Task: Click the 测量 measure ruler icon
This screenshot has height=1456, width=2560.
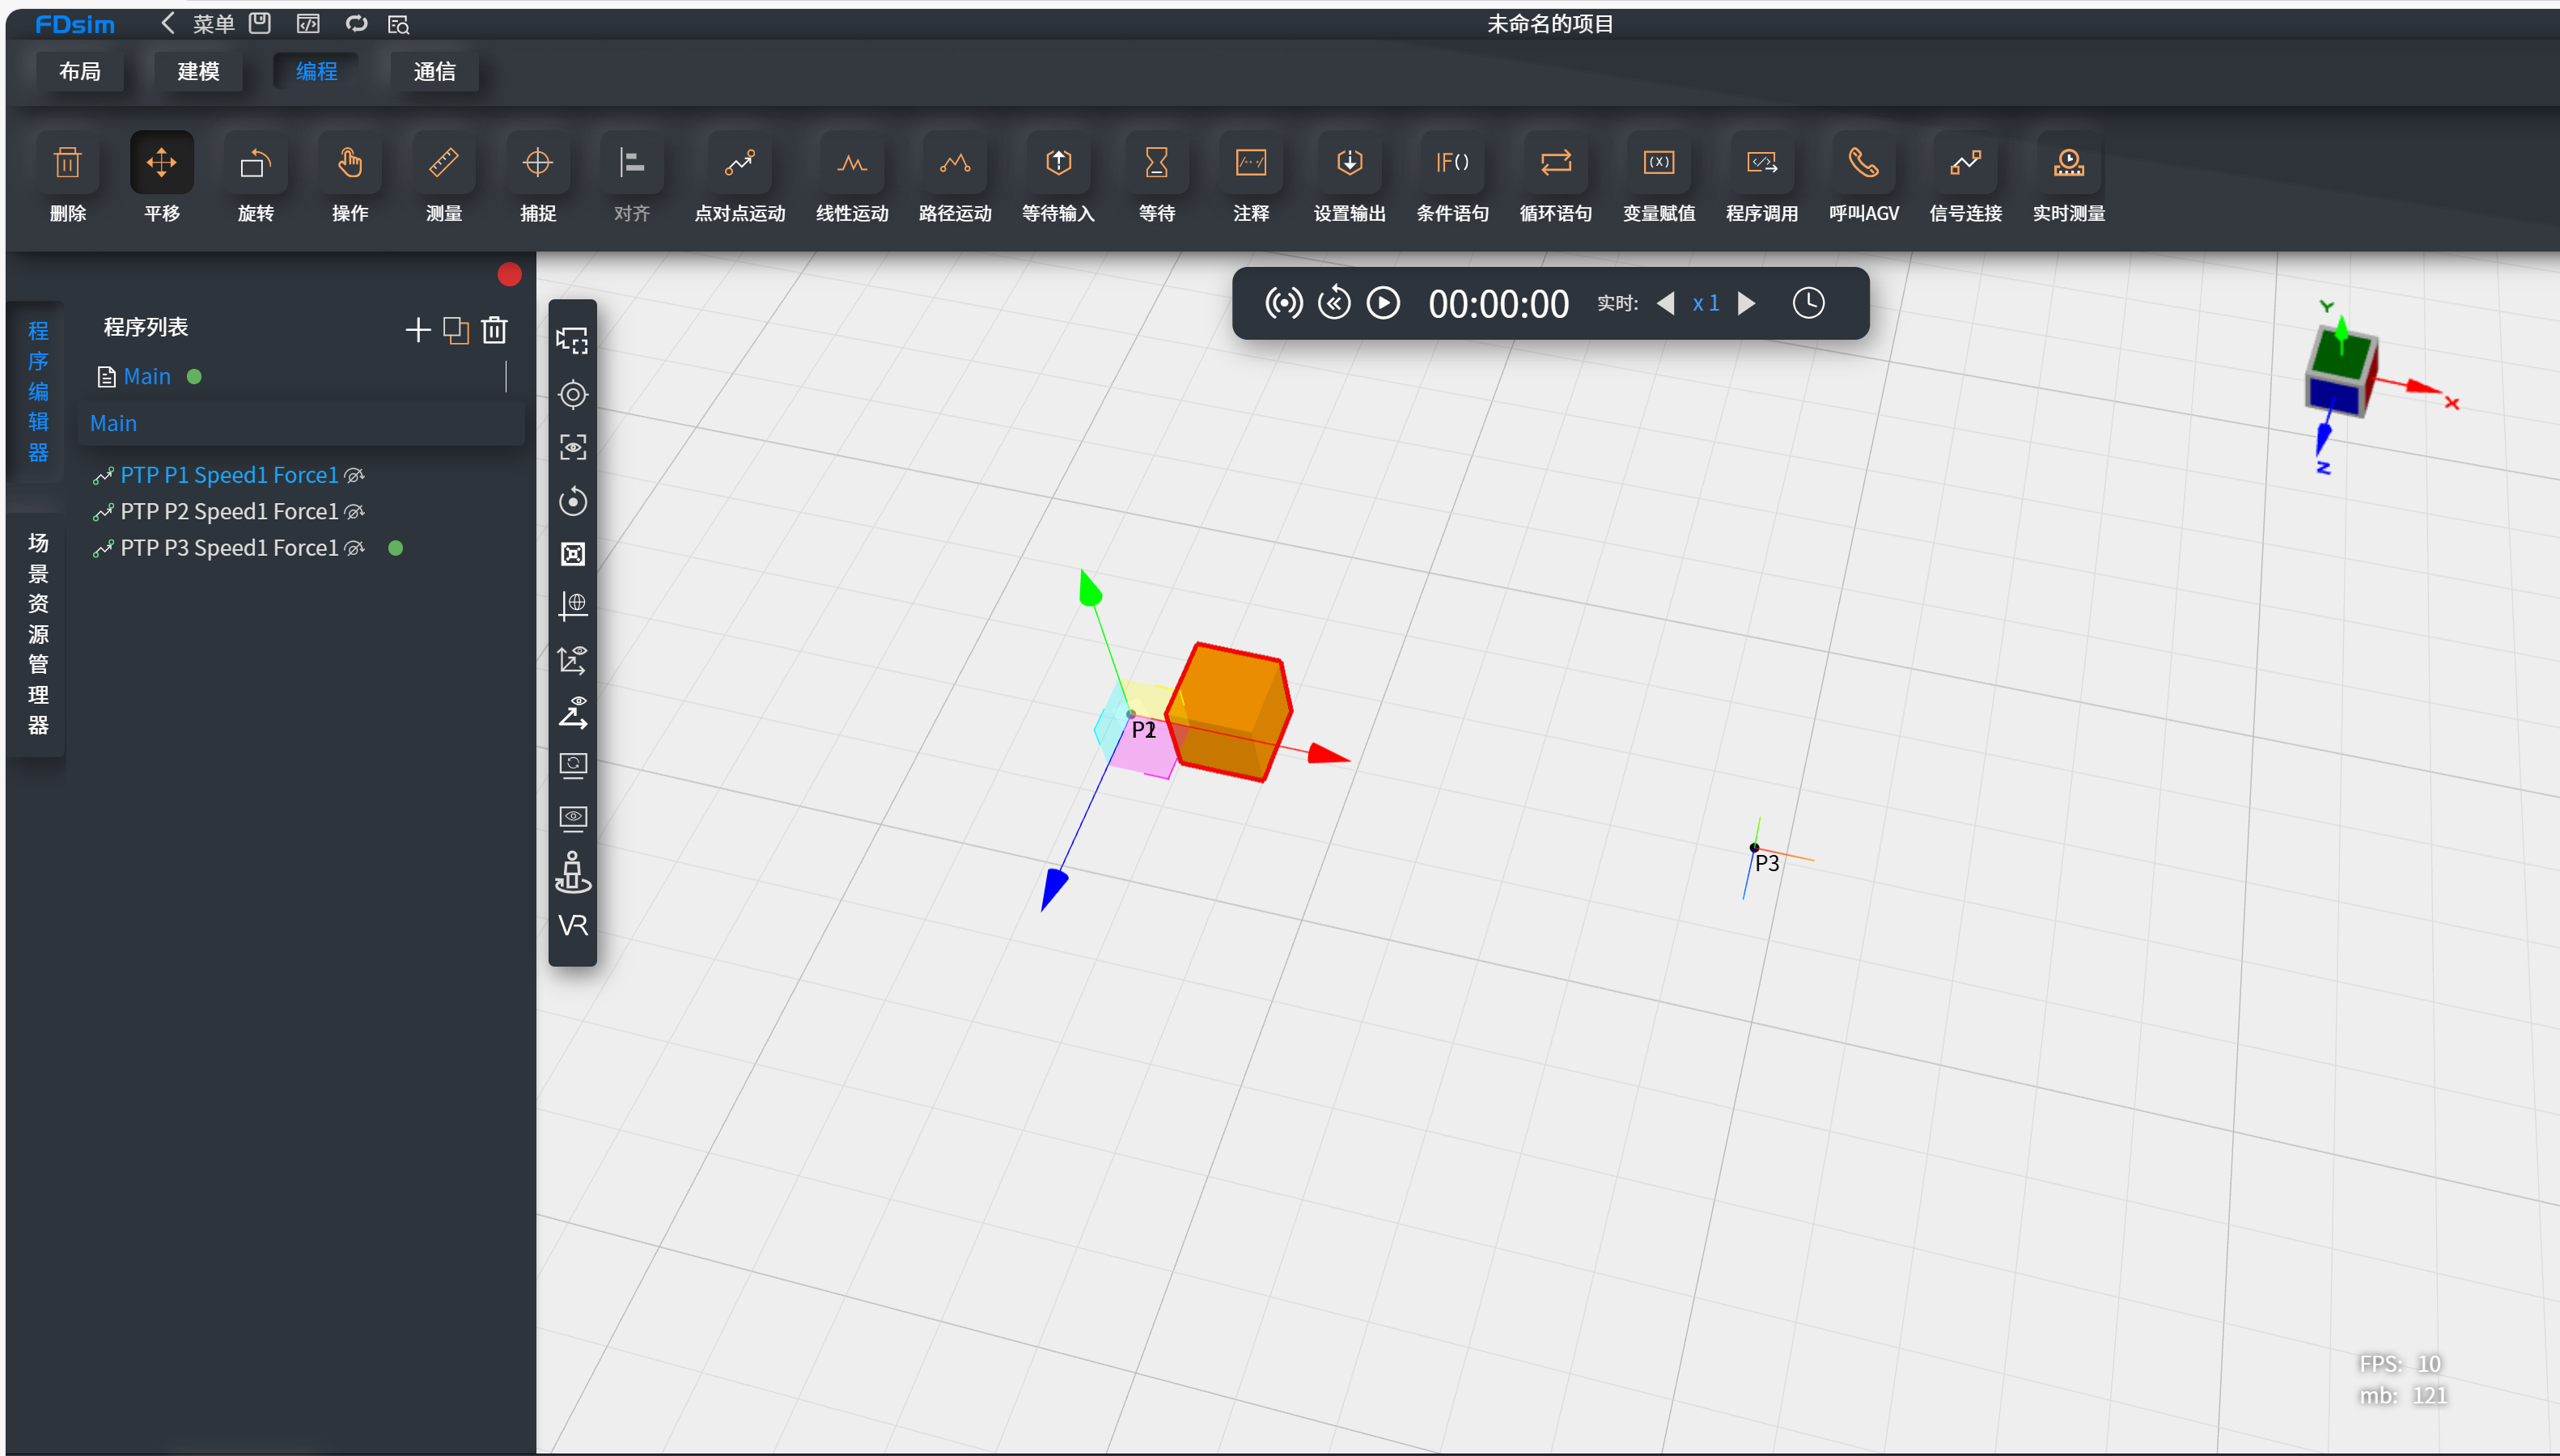Action: click(443, 163)
